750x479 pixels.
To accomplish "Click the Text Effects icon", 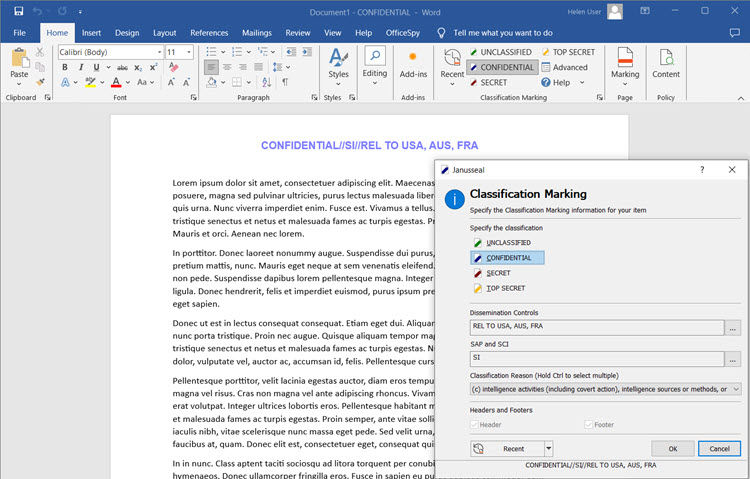I will click(65, 82).
